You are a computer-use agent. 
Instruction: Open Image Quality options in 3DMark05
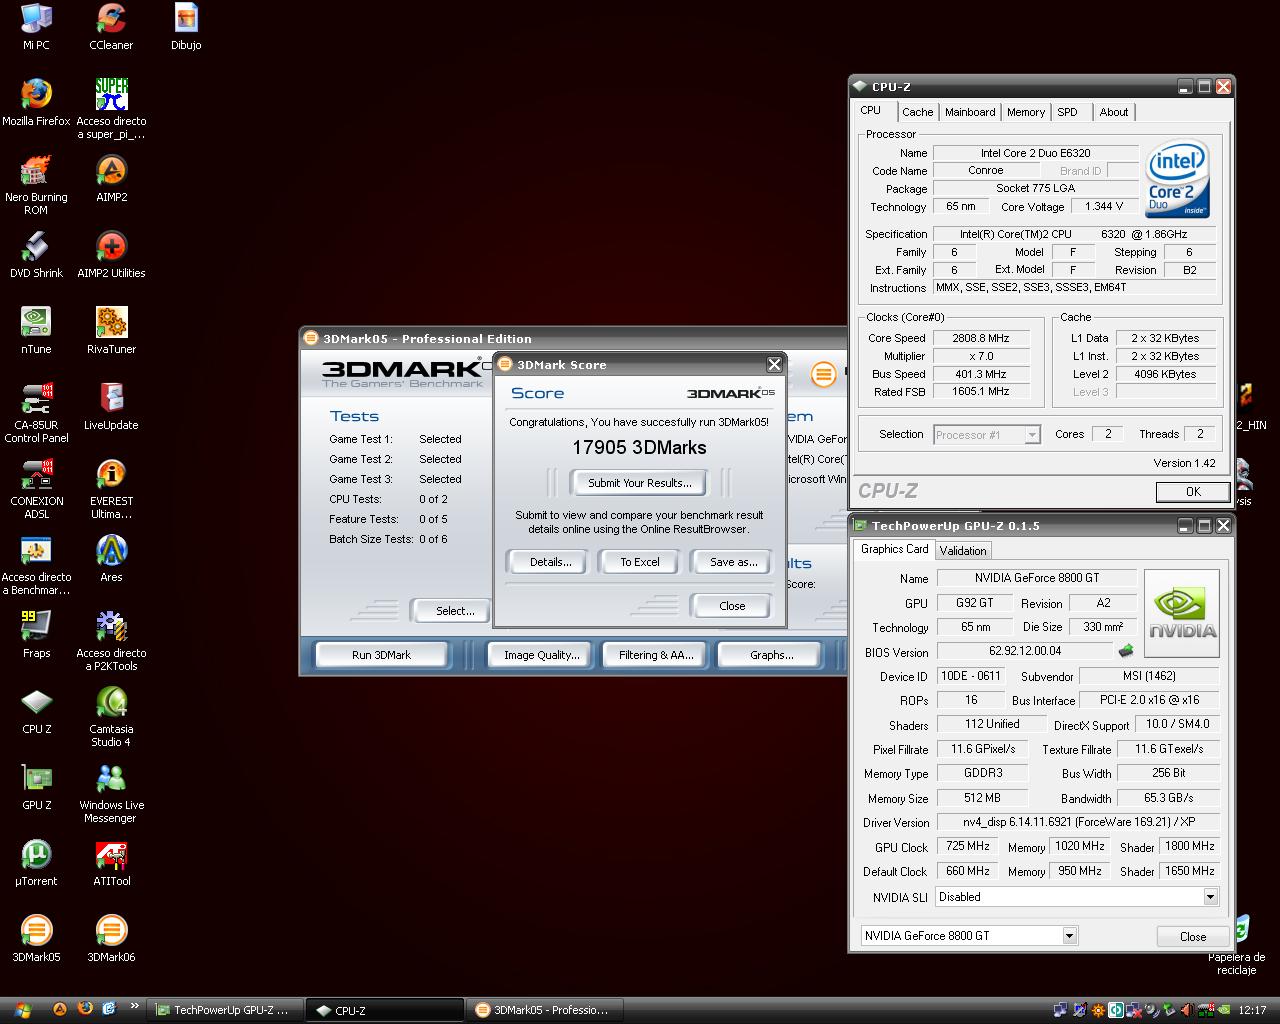coord(541,655)
